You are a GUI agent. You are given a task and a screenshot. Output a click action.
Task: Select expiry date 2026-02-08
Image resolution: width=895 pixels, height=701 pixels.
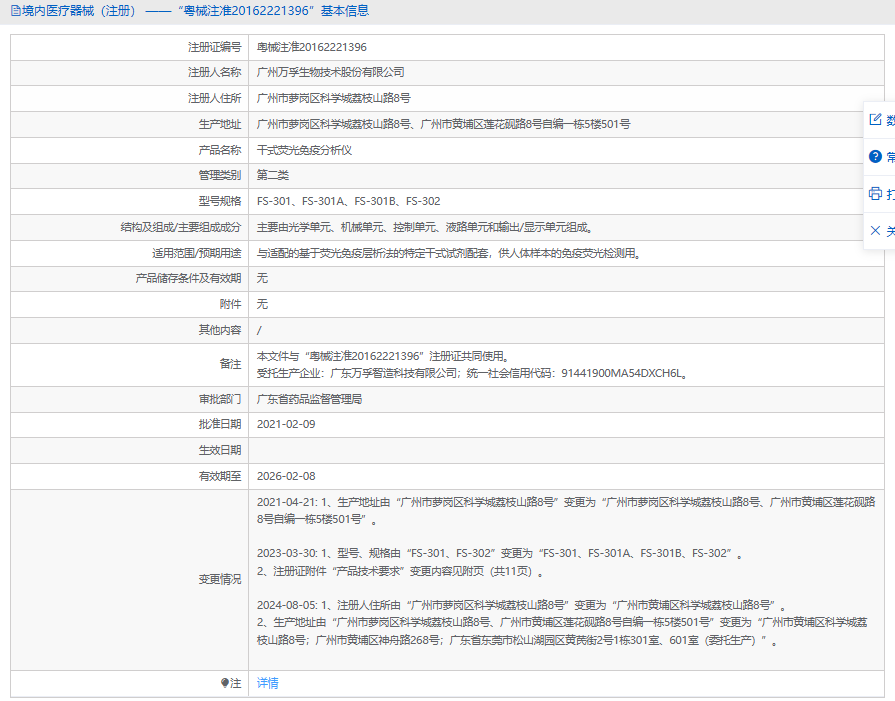click(x=286, y=476)
